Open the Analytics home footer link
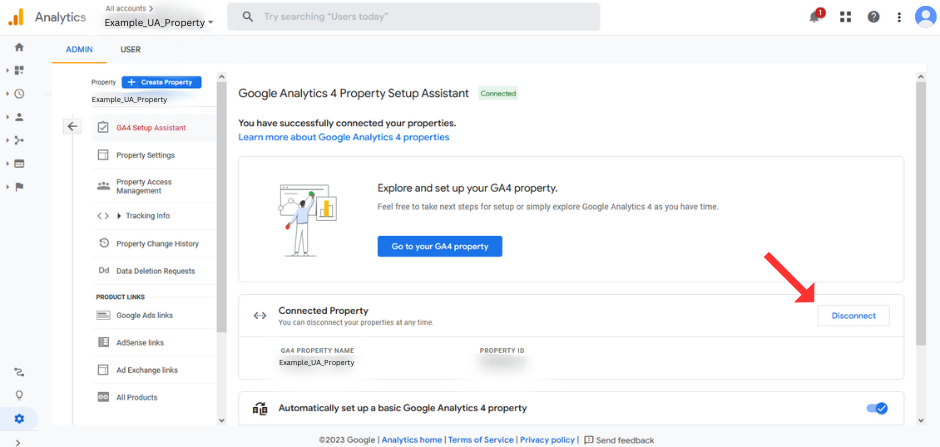940x447 pixels. pyautogui.click(x=412, y=440)
